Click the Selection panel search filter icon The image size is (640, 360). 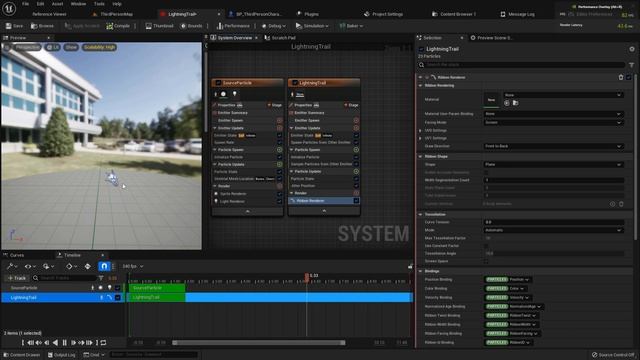pos(631,65)
